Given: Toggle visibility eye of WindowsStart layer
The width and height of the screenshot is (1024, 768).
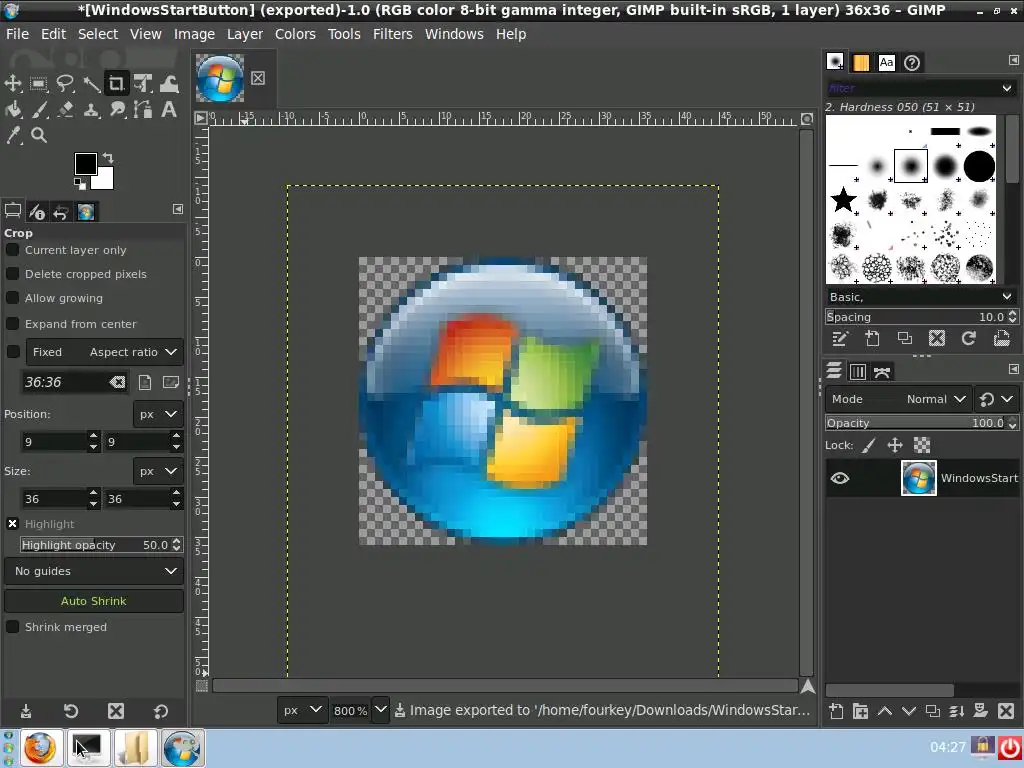Looking at the screenshot, I should (840, 478).
